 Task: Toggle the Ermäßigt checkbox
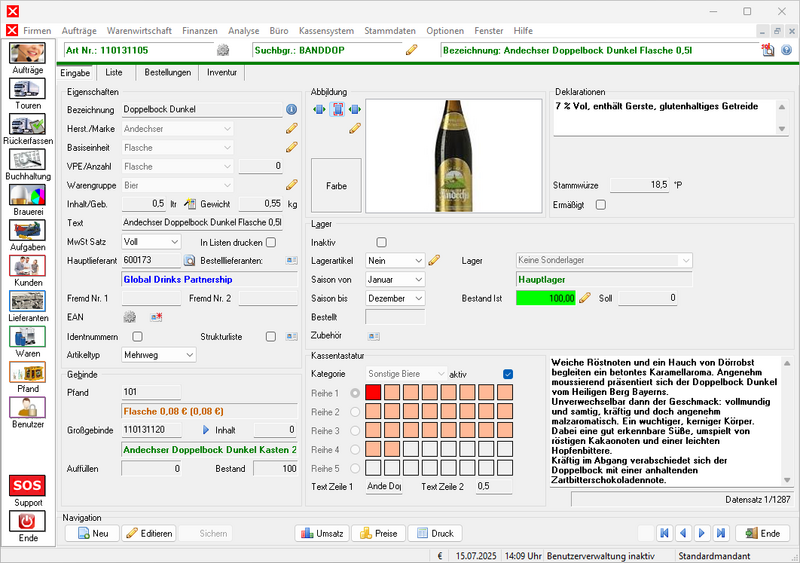(601, 205)
